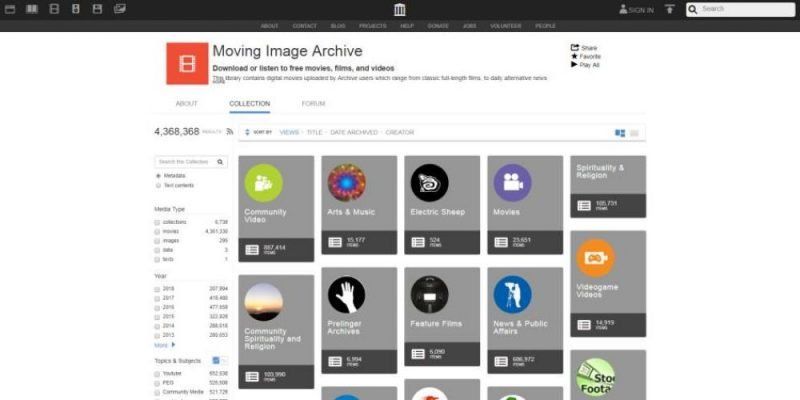Click the Favorite star icon
The height and width of the screenshot is (400, 800).
pyautogui.click(x=574, y=56)
